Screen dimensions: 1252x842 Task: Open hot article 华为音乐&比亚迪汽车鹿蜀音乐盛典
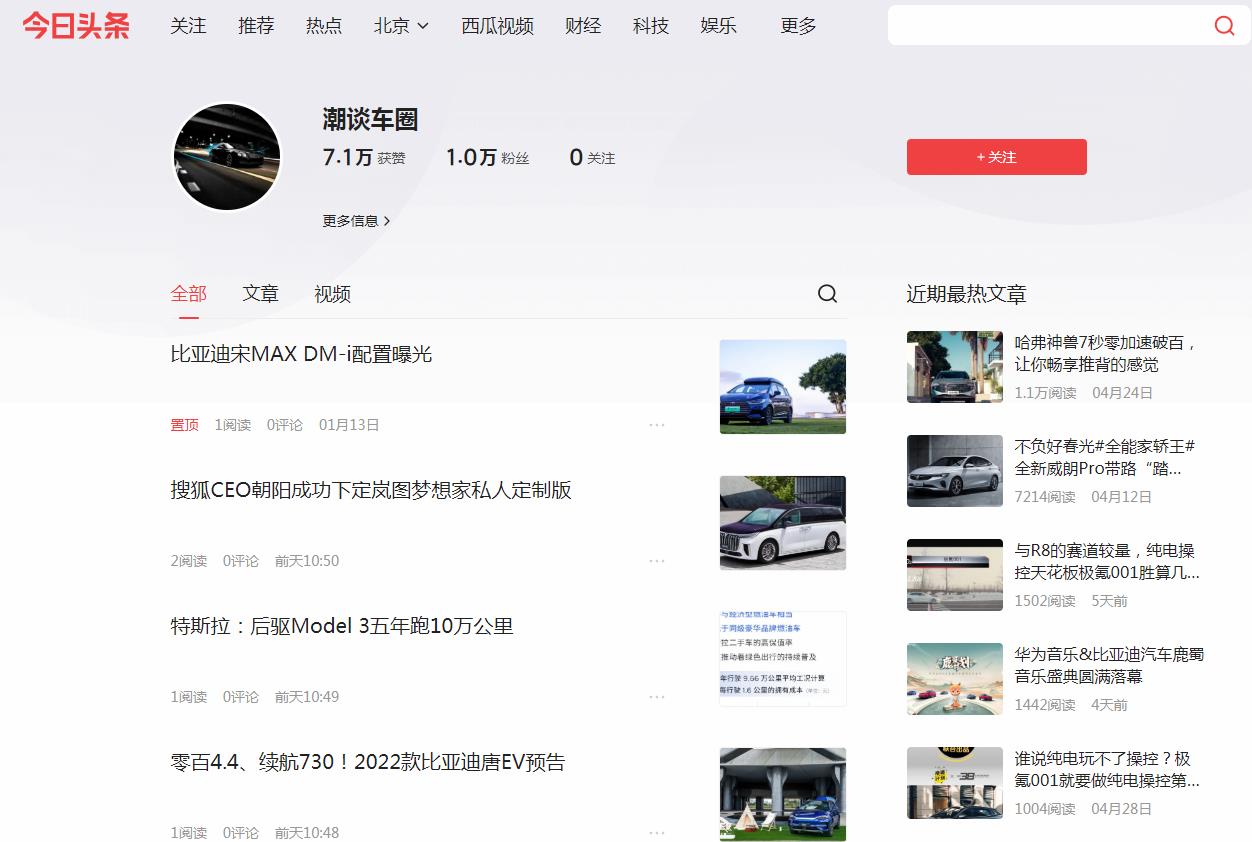pyautogui.click(x=1109, y=666)
